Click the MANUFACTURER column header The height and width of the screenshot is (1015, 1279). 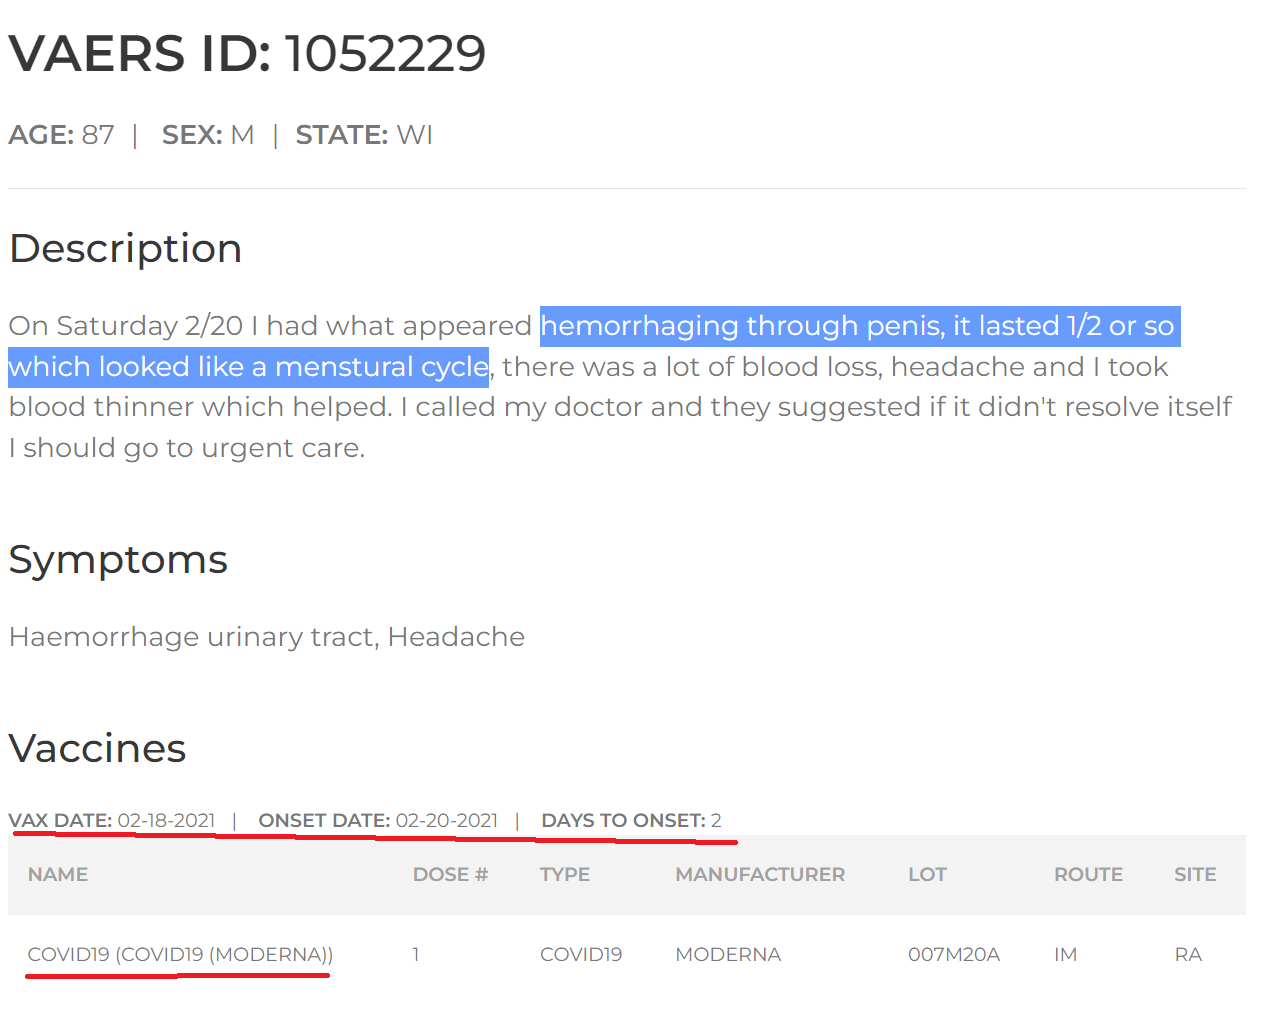(759, 875)
